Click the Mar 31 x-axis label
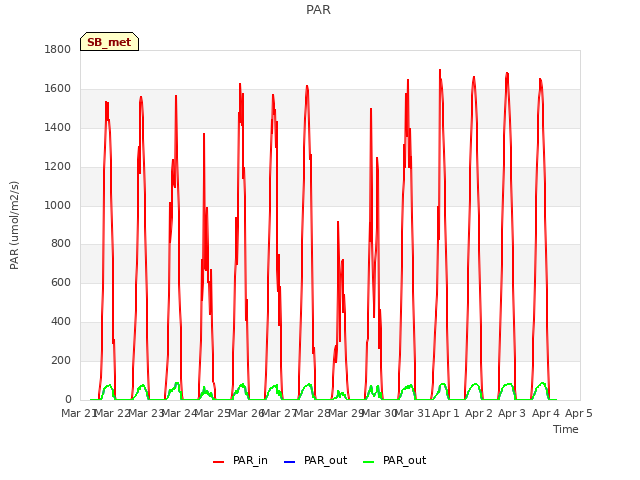Image resolution: width=640 pixels, height=480 pixels. click(x=413, y=413)
